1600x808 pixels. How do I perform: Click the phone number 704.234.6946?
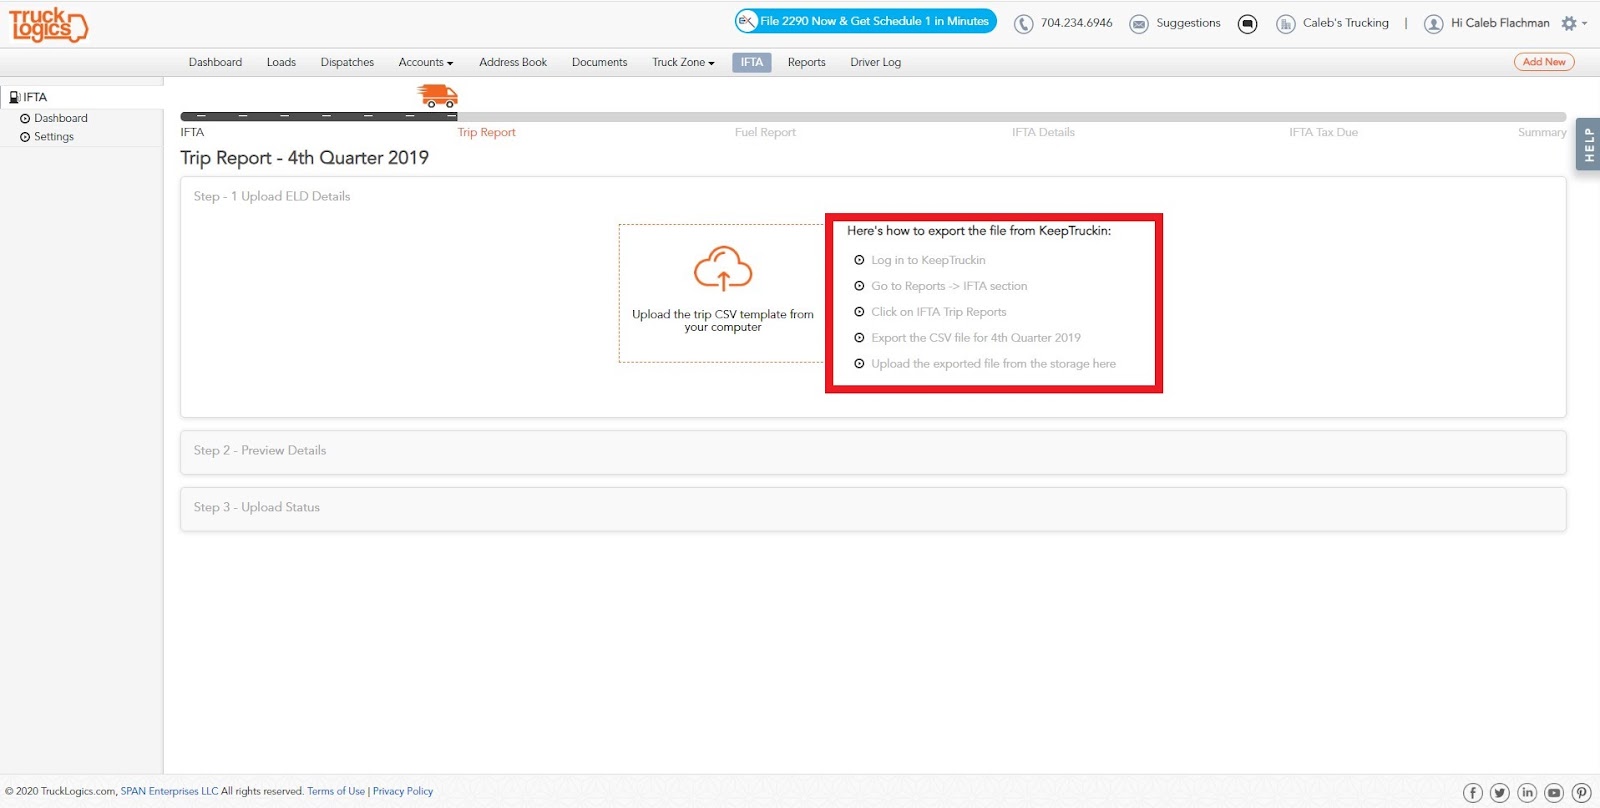pyautogui.click(x=1076, y=23)
